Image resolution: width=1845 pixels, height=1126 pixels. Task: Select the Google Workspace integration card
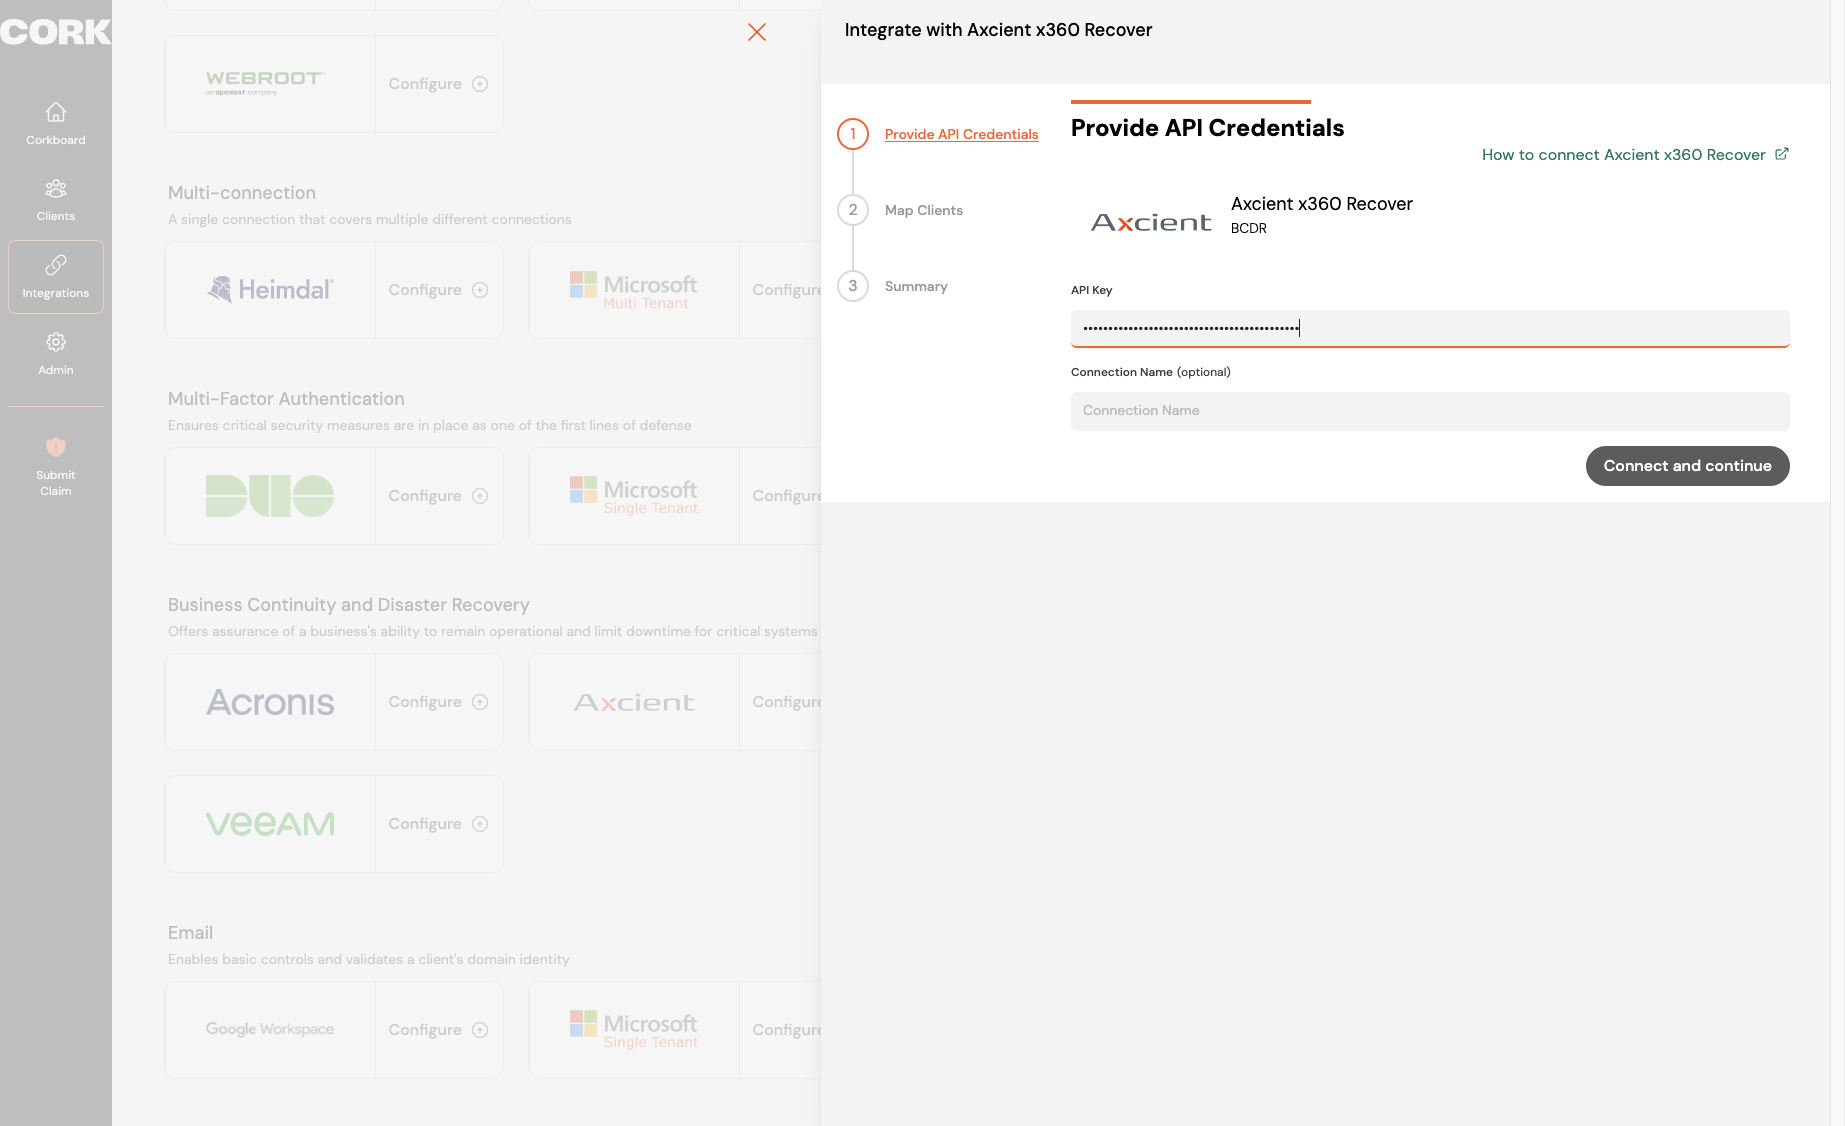(334, 1030)
